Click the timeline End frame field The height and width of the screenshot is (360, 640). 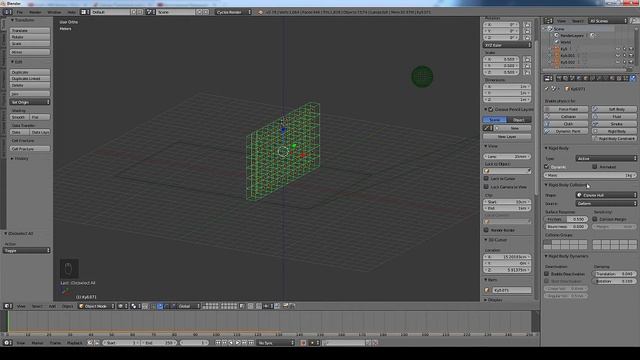click(x=159, y=343)
